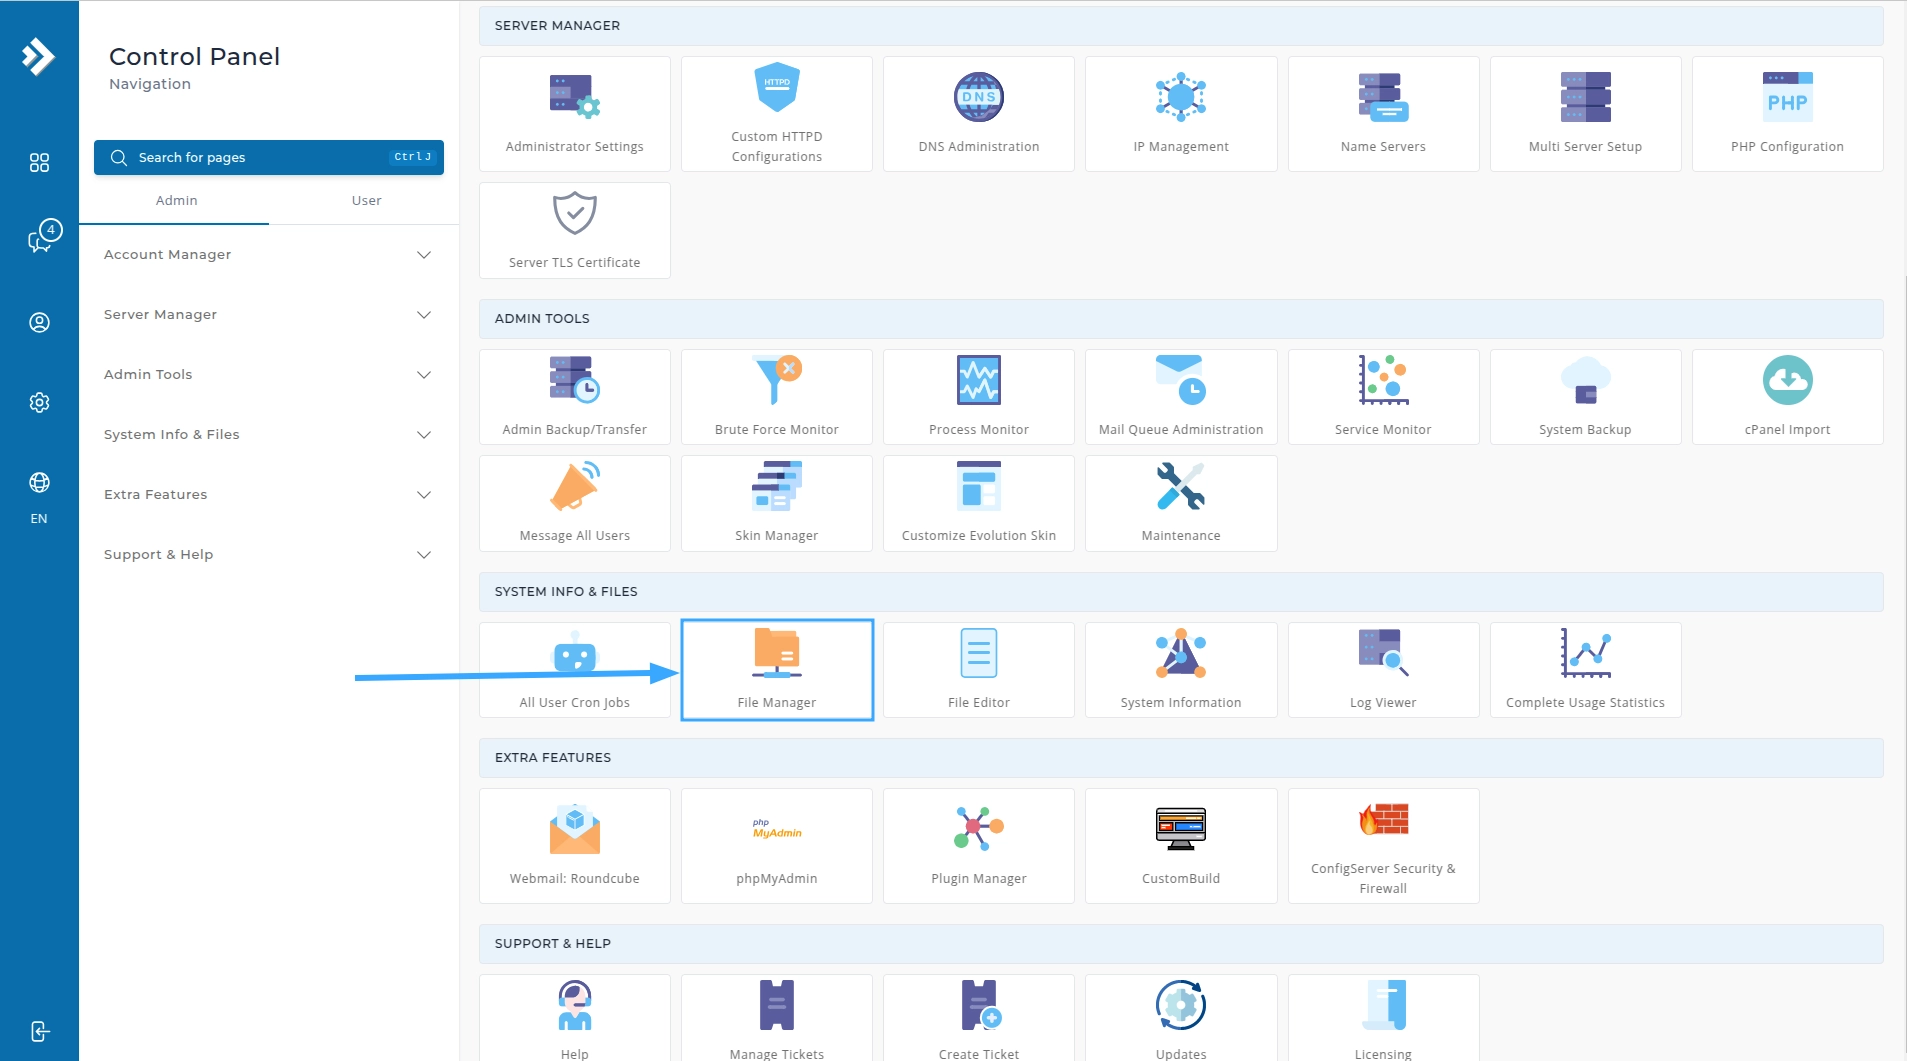The width and height of the screenshot is (1907, 1061).
Task: Open File Editor tile
Action: (x=979, y=670)
